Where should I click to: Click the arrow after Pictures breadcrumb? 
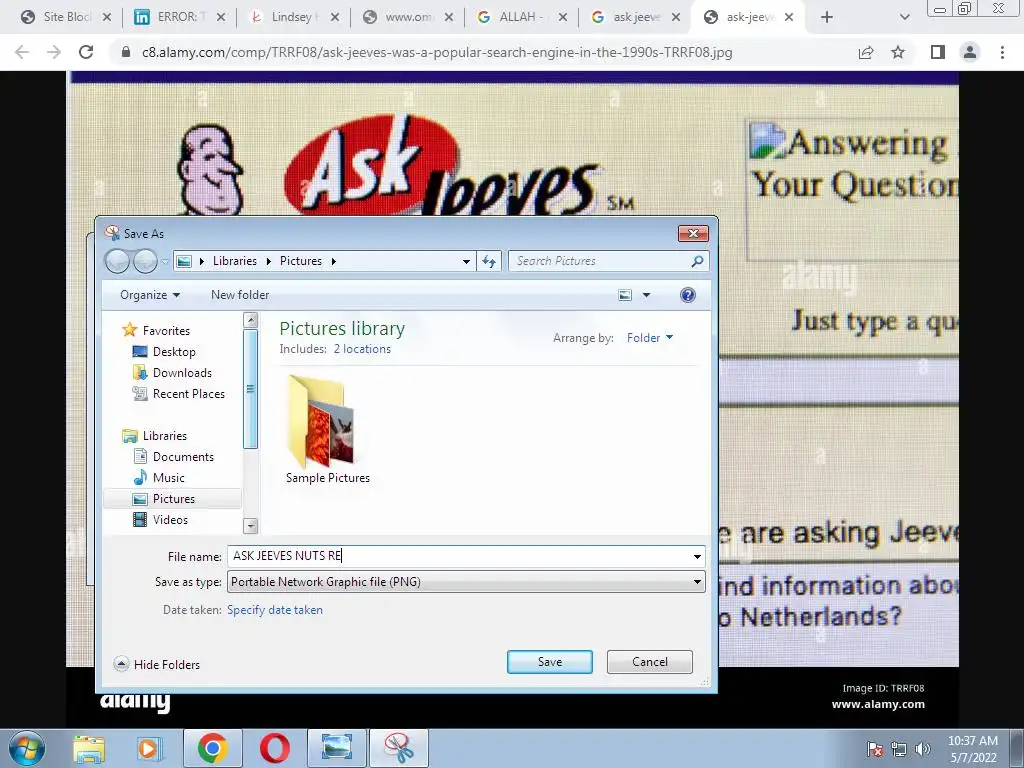[x=334, y=261]
